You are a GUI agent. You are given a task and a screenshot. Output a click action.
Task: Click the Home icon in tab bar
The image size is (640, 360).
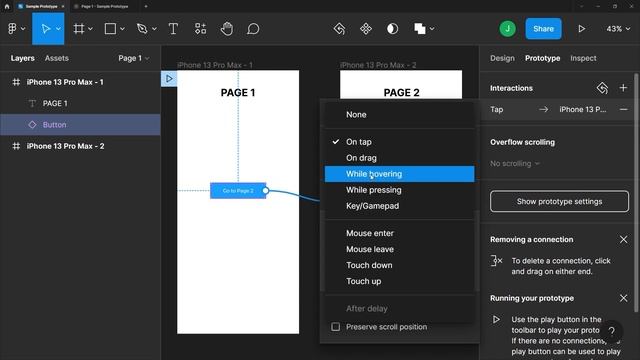[x=7, y=6]
